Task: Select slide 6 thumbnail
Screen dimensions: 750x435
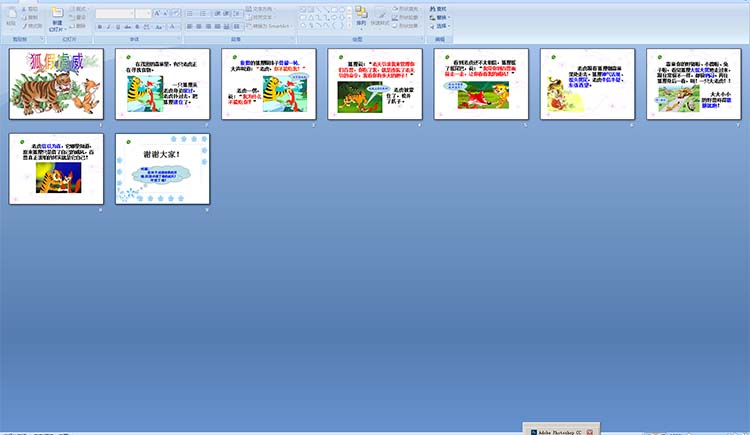Action: [587, 84]
